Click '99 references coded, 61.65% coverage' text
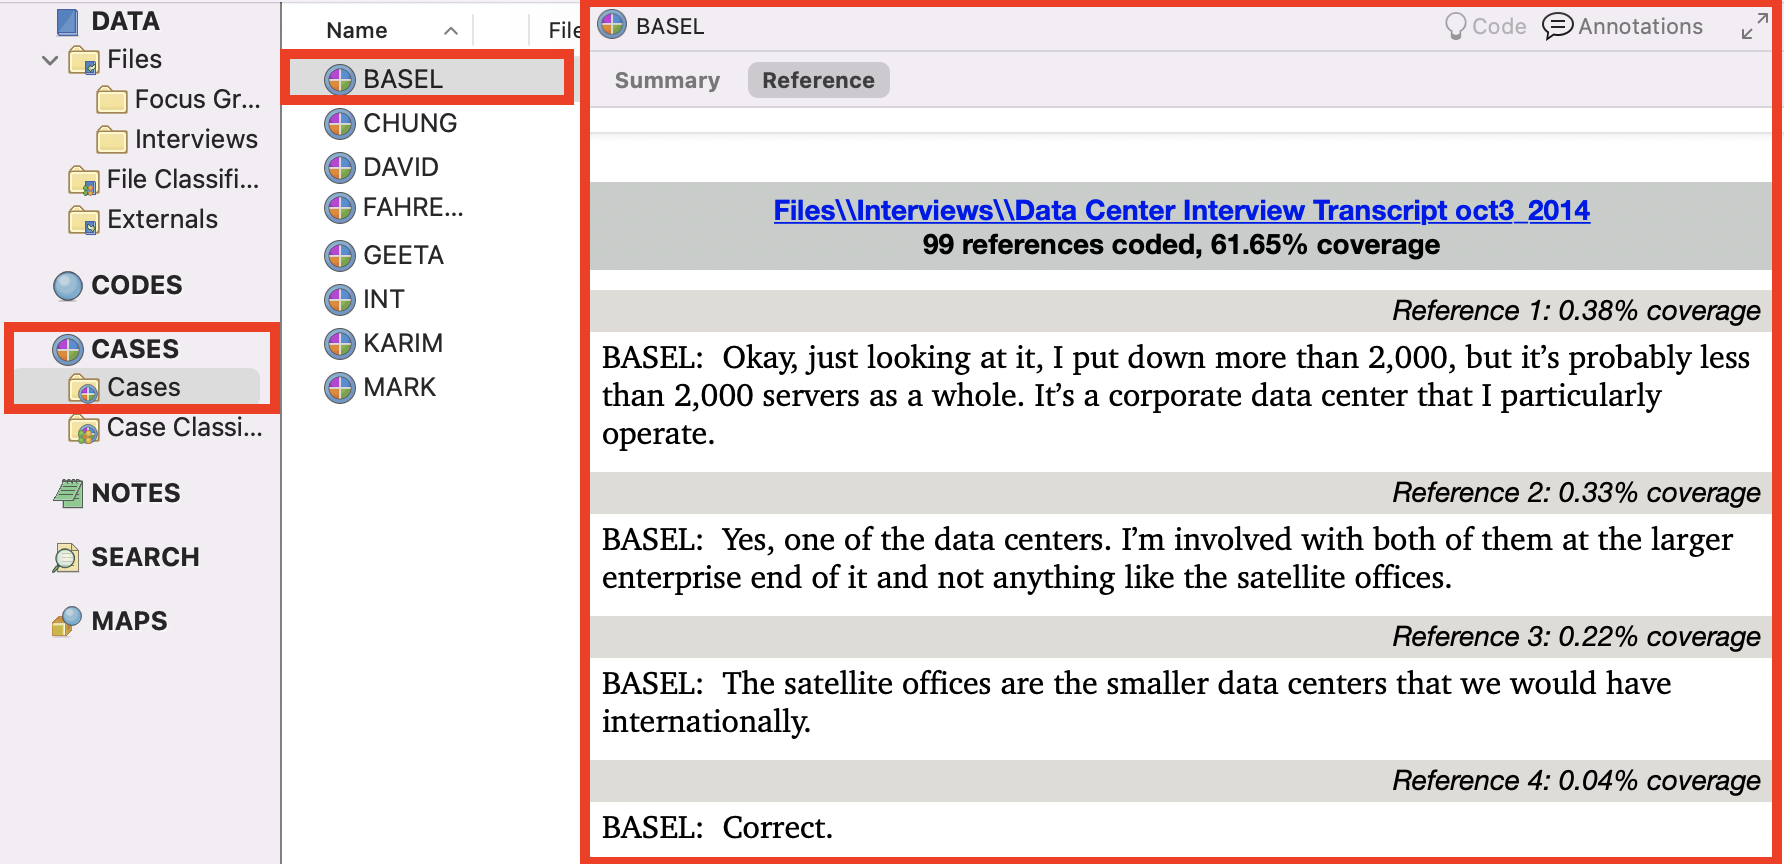 pyautogui.click(x=1181, y=245)
